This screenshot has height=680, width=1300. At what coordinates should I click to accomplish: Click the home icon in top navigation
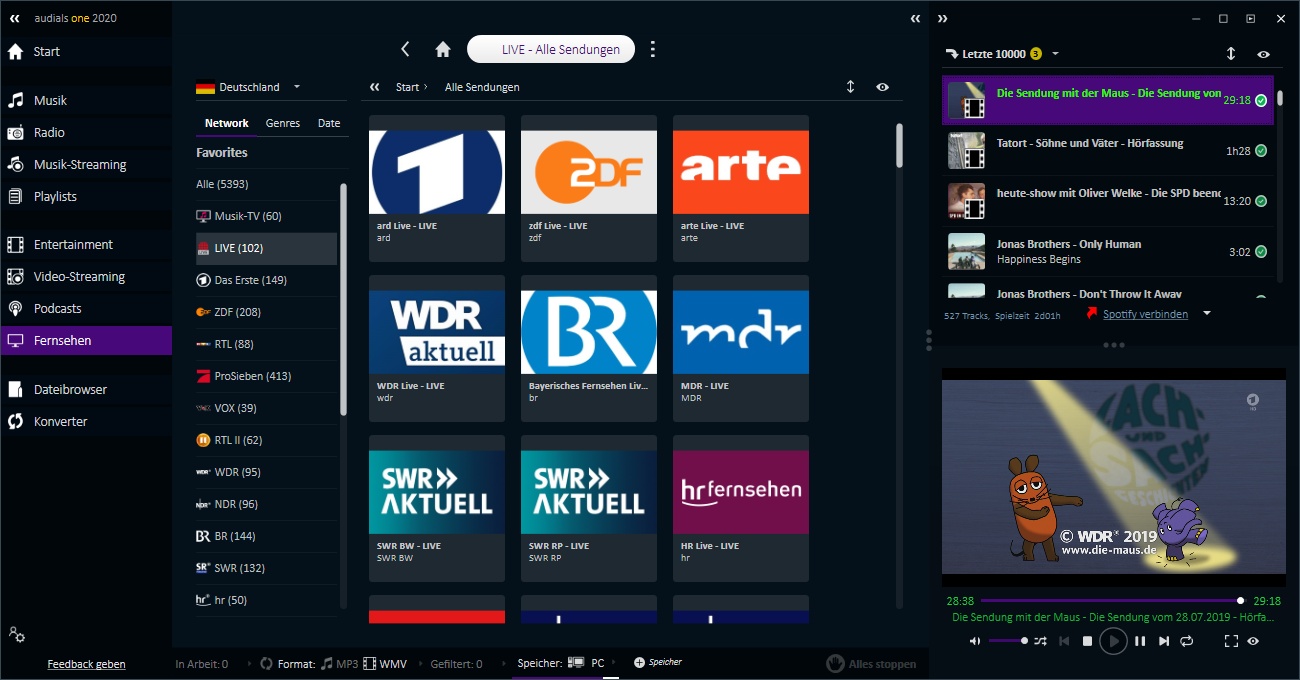tap(443, 49)
